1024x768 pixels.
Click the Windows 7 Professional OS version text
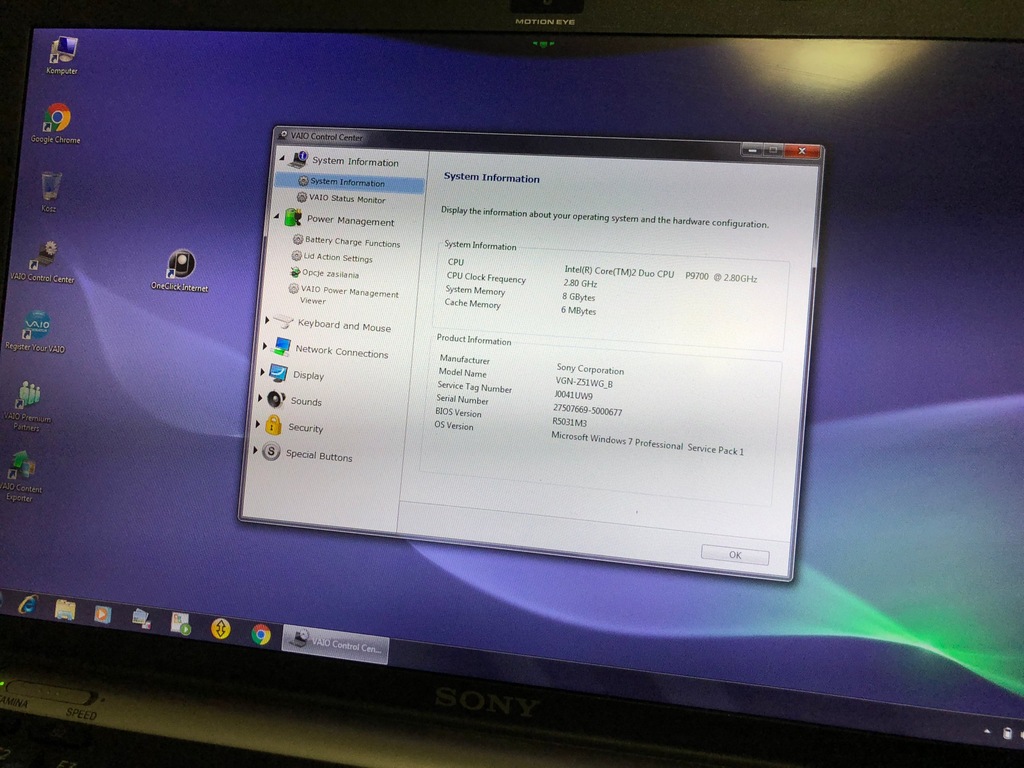(647, 443)
